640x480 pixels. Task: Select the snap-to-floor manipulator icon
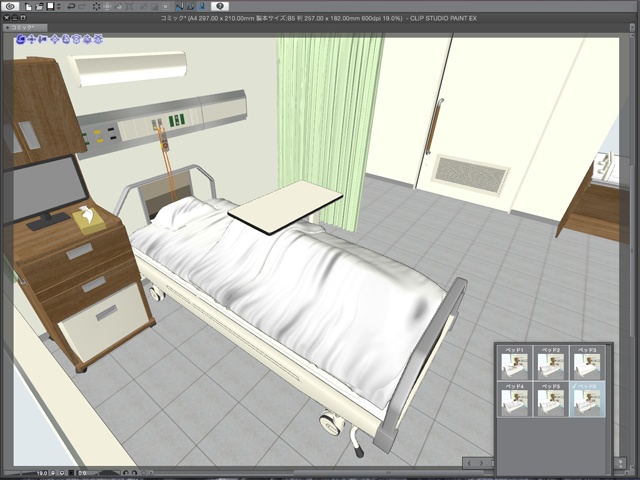[98, 39]
